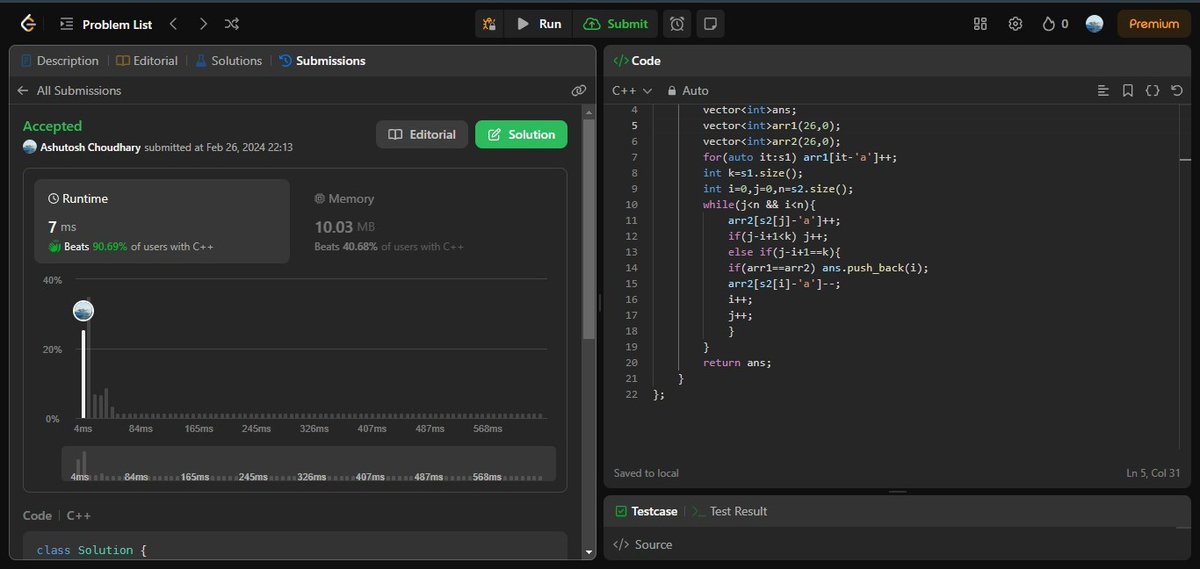This screenshot has height=569, width=1200.
Task: Click the LeetCode logo icon
Action: [x=27, y=23]
